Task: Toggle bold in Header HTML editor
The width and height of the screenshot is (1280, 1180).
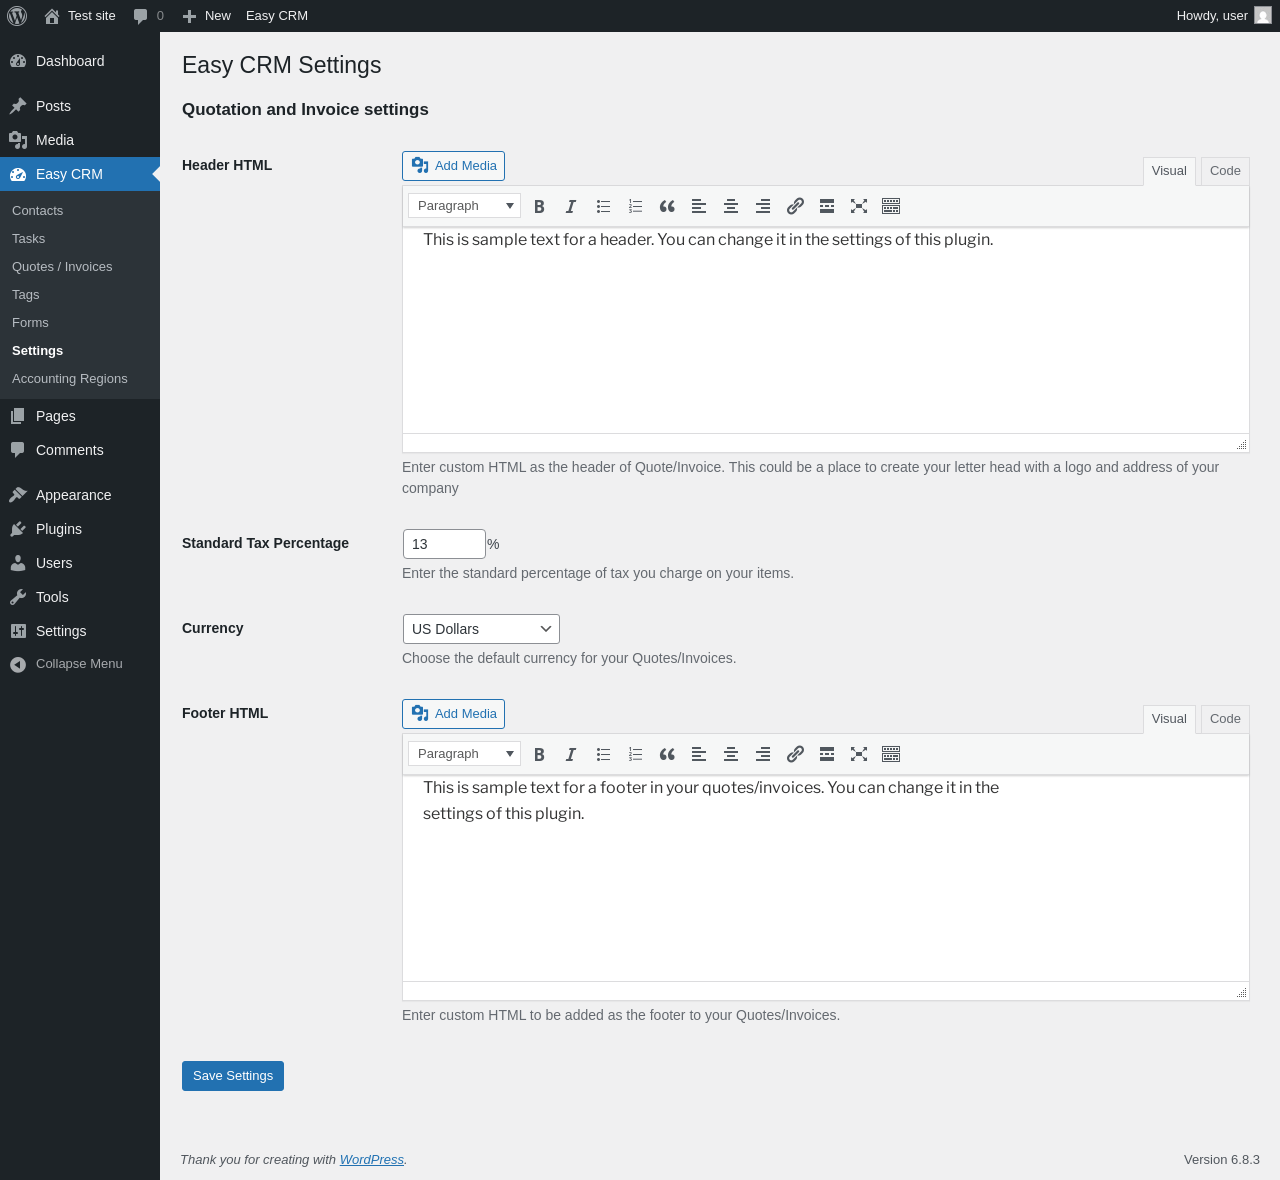Action: 539,206
